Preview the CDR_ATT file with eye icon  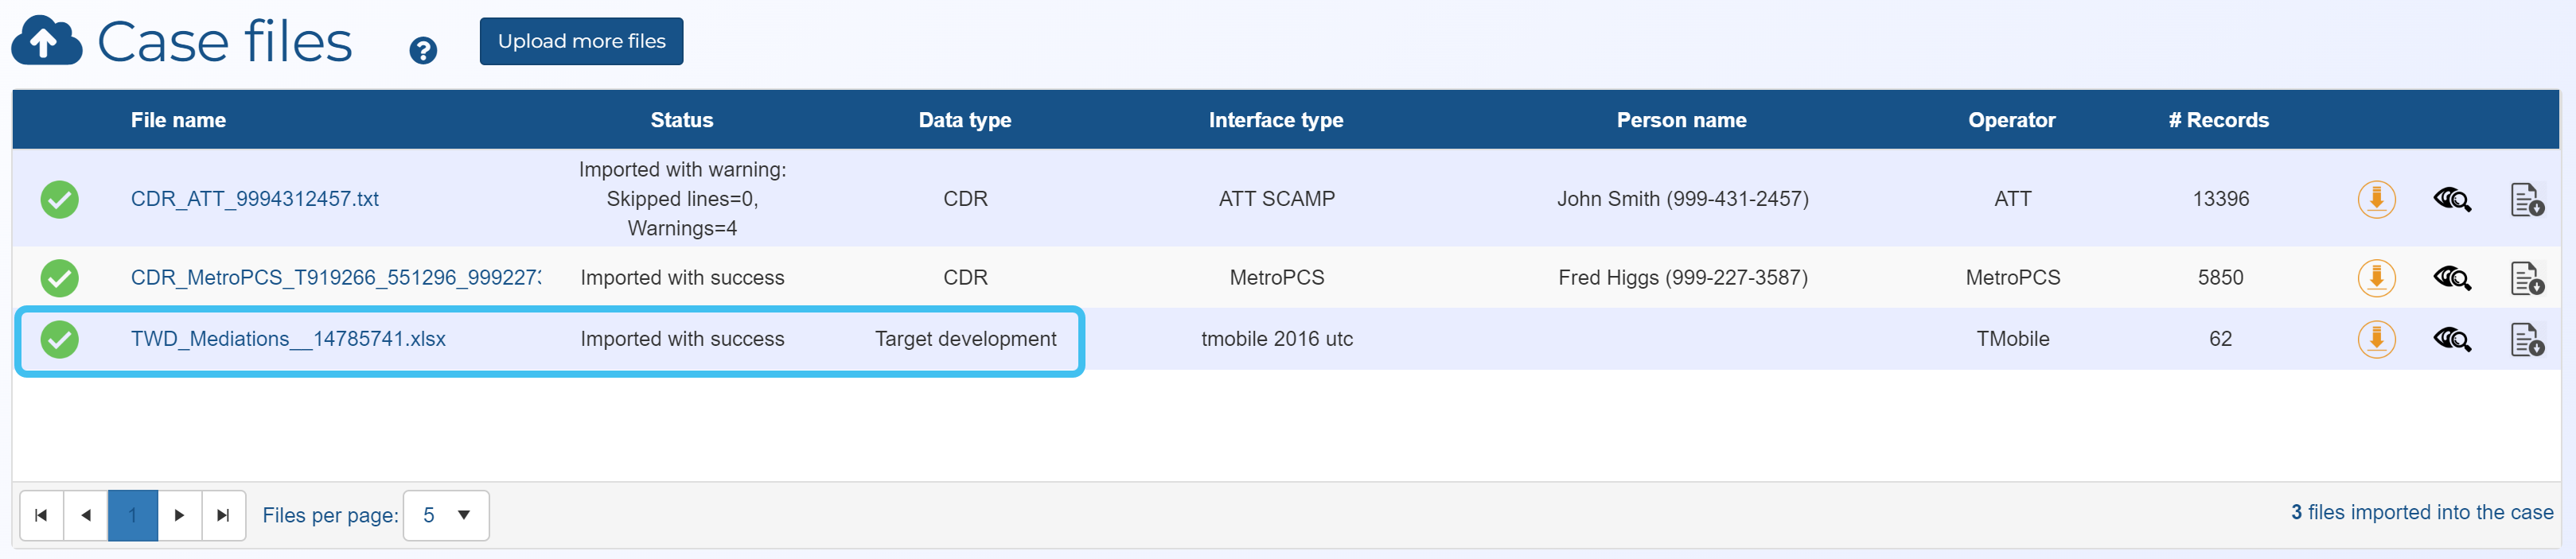(2451, 199)
